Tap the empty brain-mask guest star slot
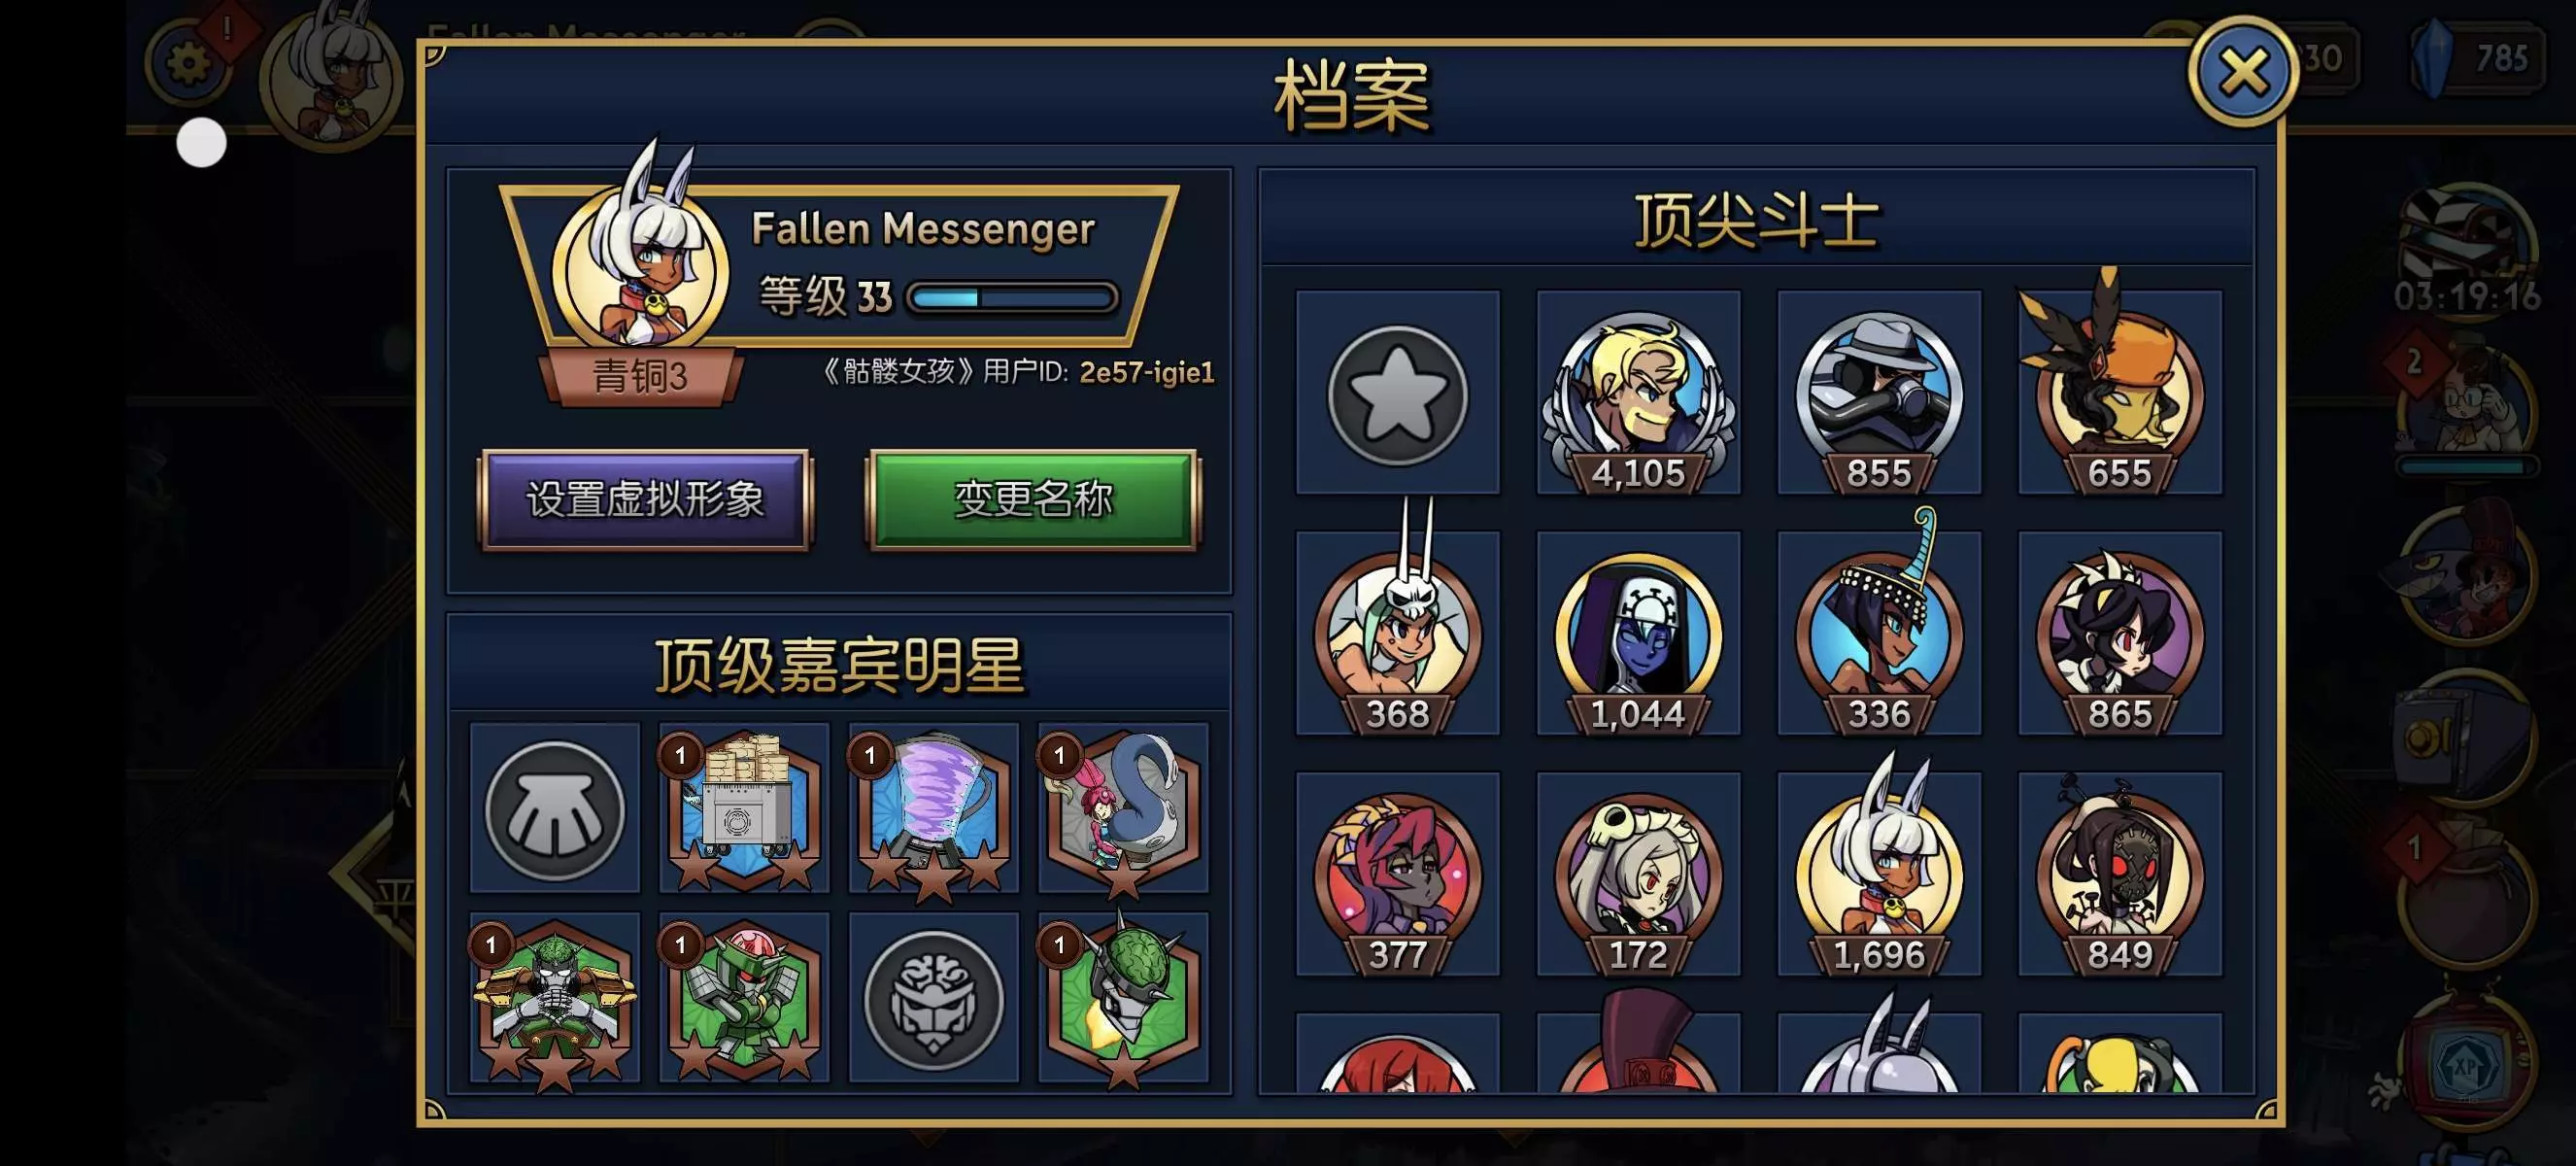Viewport: 2576px width, 1166px height. click(933, 997)
